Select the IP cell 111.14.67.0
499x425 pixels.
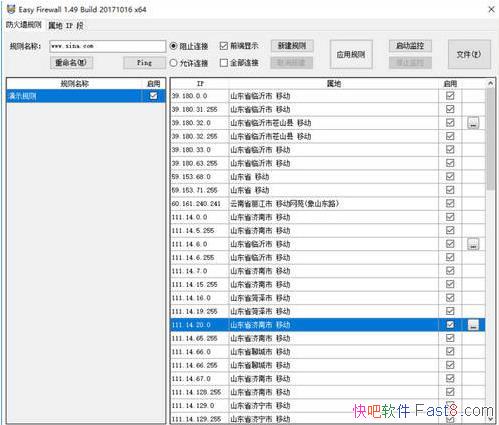pyautogui.click(x=200, y=379)
